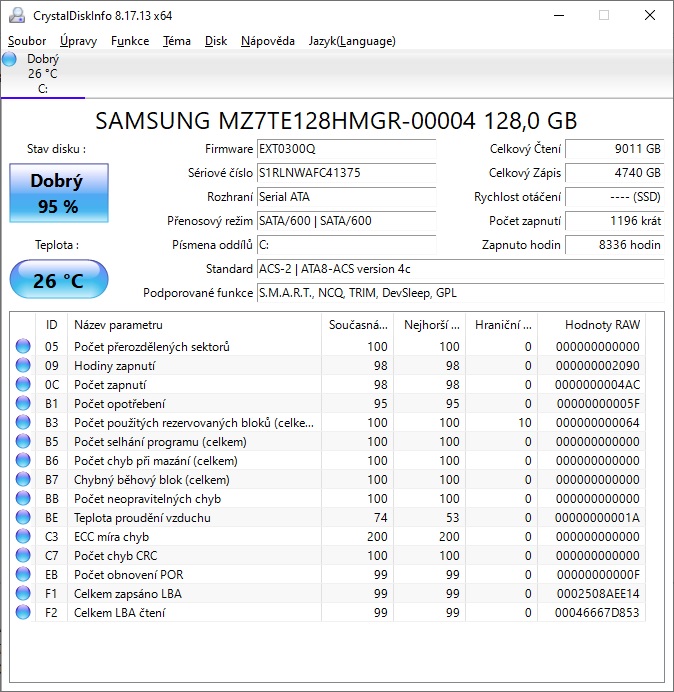
Task: Select parameter name 'Počet zapnutí' in table
Action: 110,385
